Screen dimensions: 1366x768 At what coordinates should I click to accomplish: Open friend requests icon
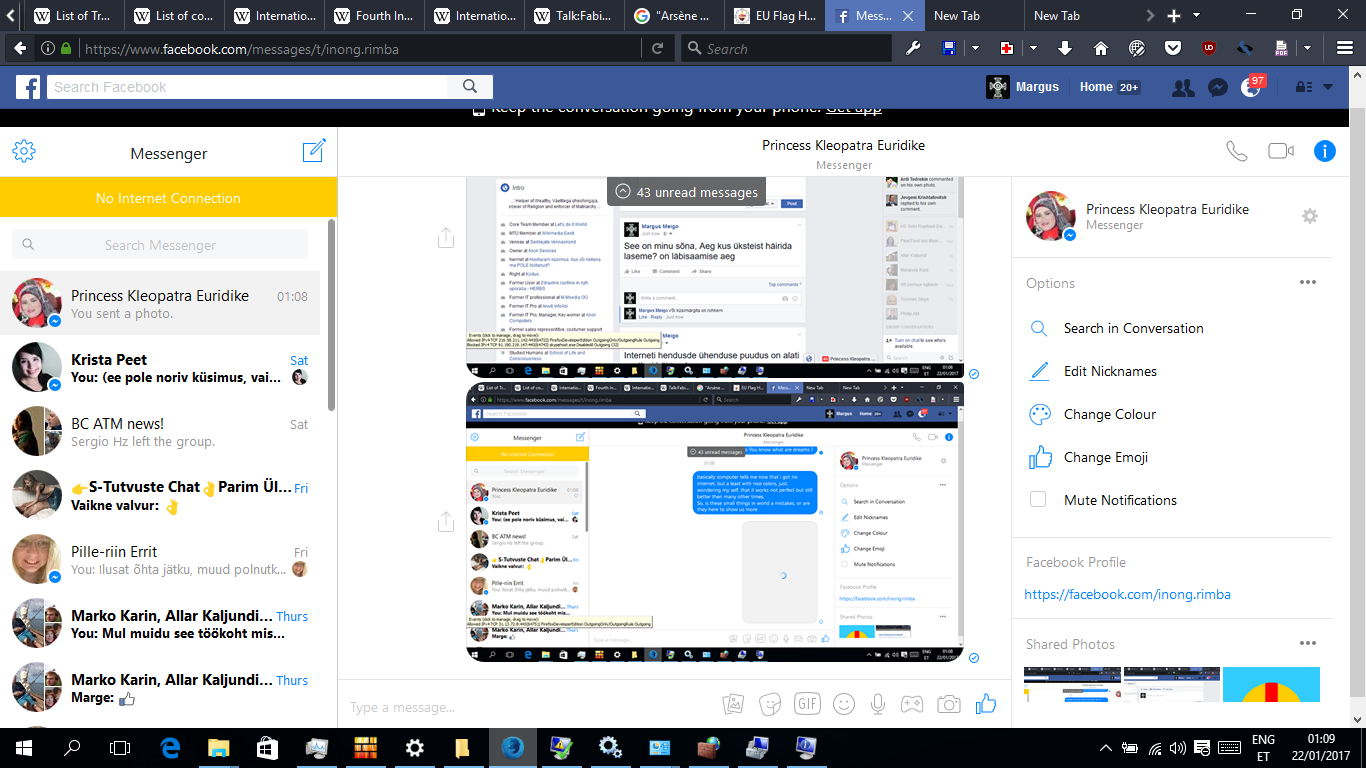pyautogui.click(x=1183, y=87)
